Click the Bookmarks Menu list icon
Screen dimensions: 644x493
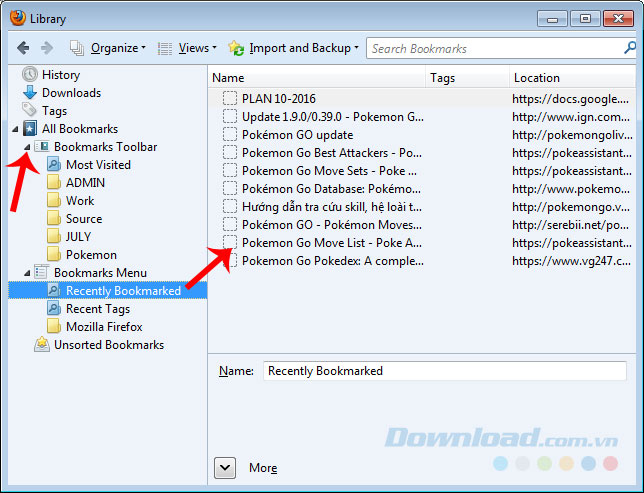point(41,272)
